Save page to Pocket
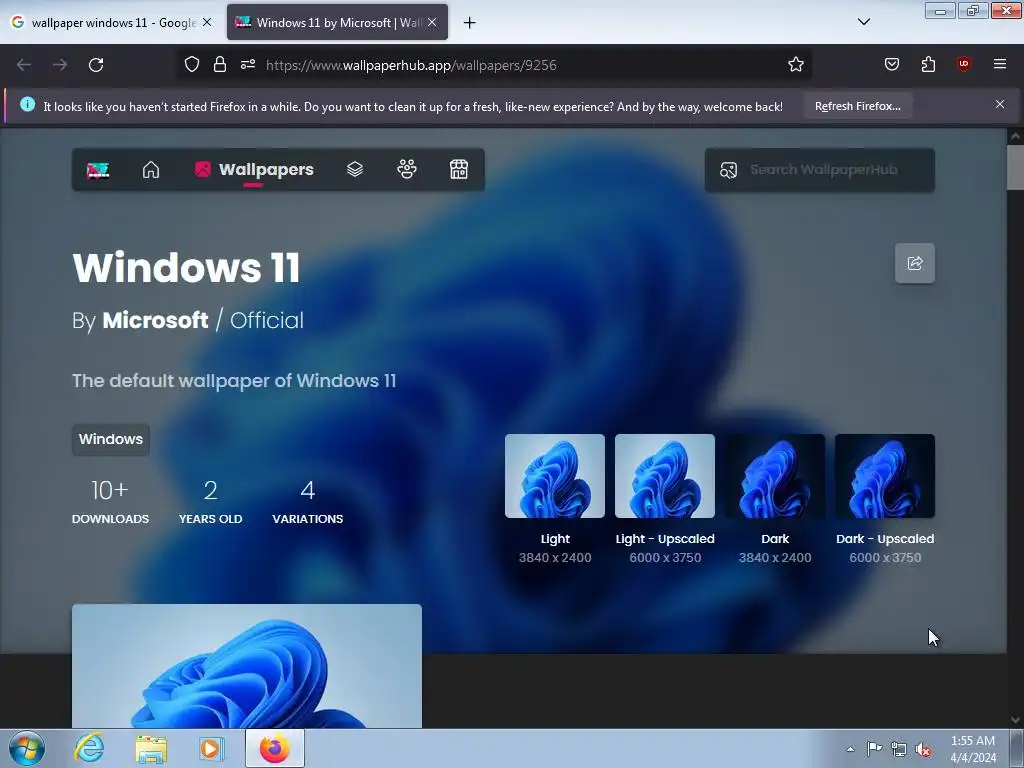 tap(892, 64)
